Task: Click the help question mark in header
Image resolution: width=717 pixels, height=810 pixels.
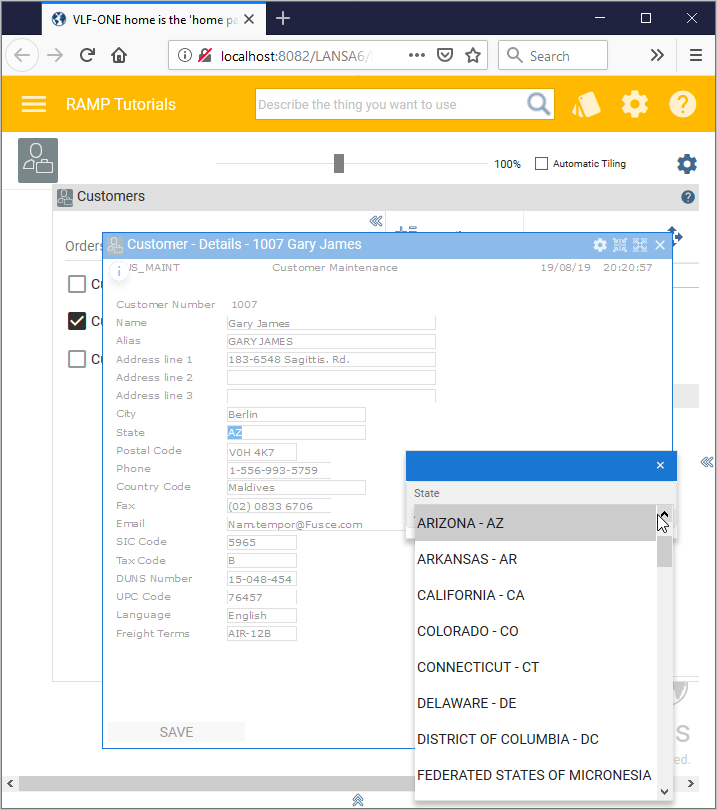Action: coord(682,104)
